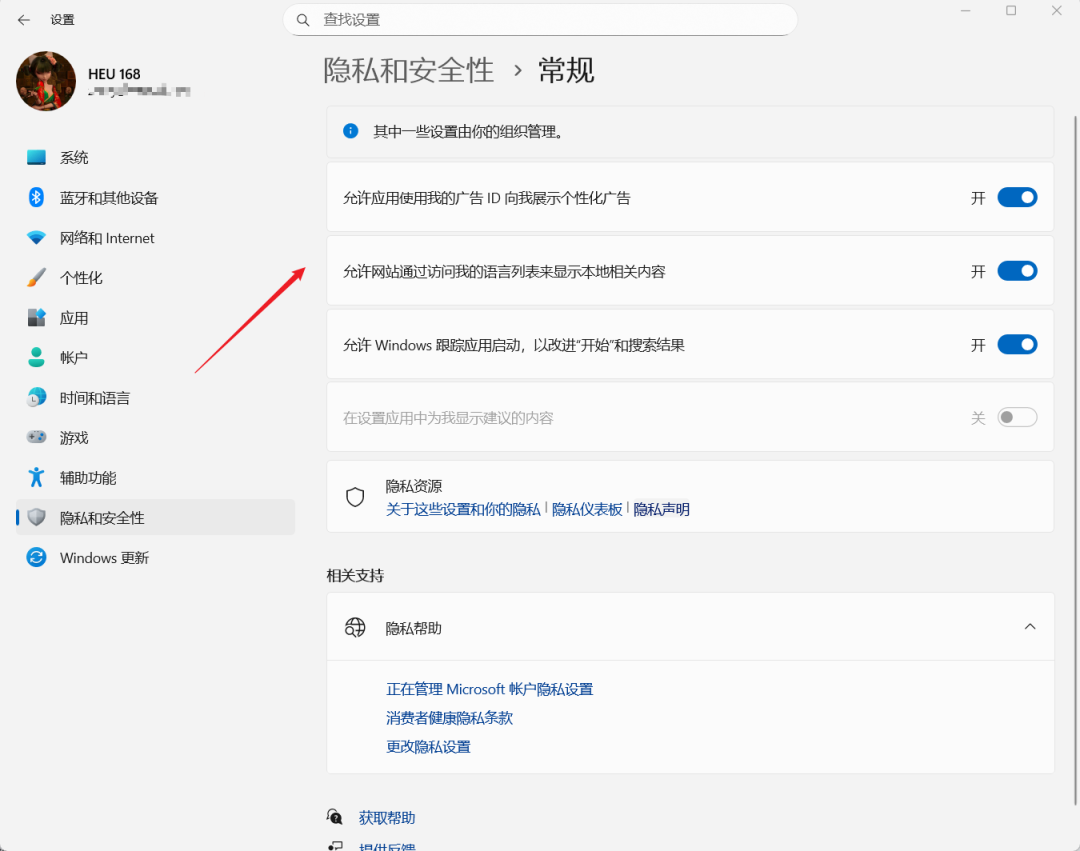The height and width of the screenshot is (851, 1080).
Task: Select 帐户 in the navigation menu
Action: 74,357
